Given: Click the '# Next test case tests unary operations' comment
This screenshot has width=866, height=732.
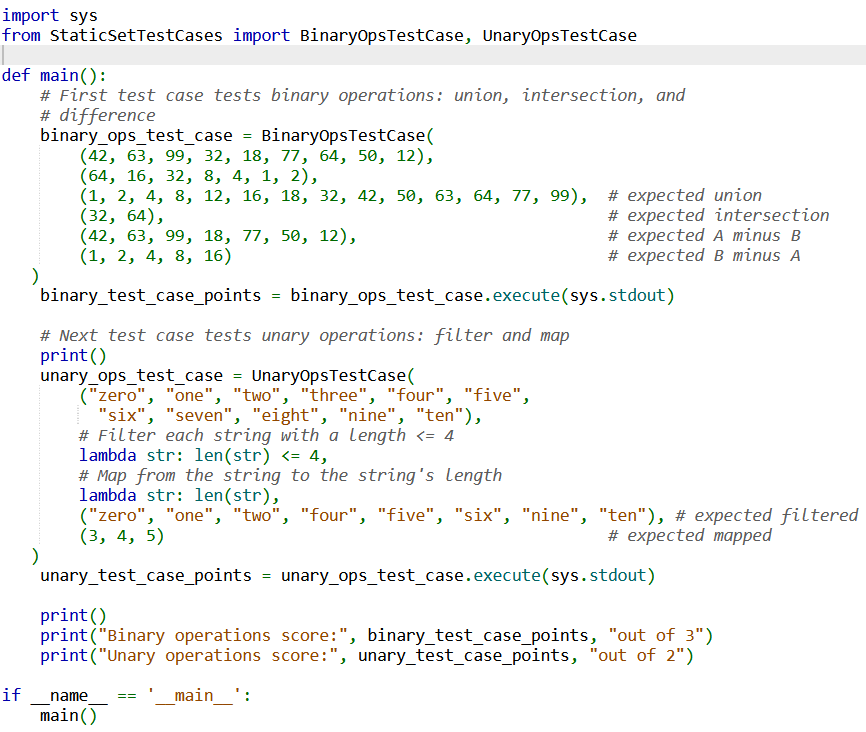Looking at the screenshot, I should coord(304,335).
